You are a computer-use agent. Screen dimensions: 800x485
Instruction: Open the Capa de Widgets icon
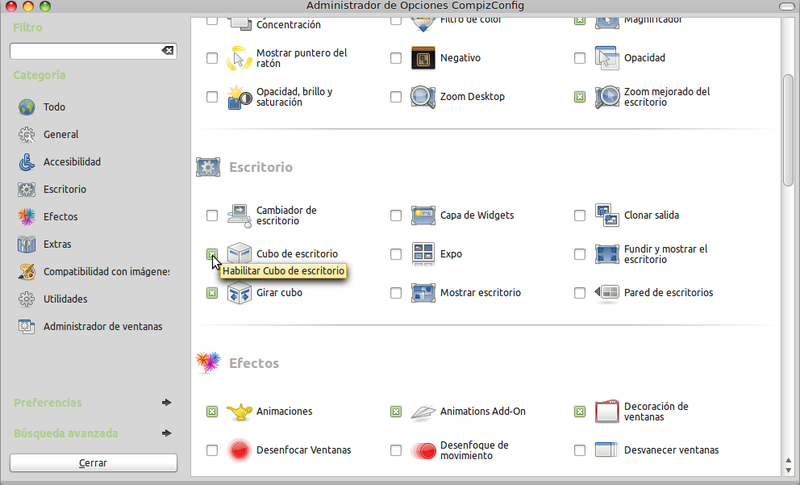(x=424, y=215)
